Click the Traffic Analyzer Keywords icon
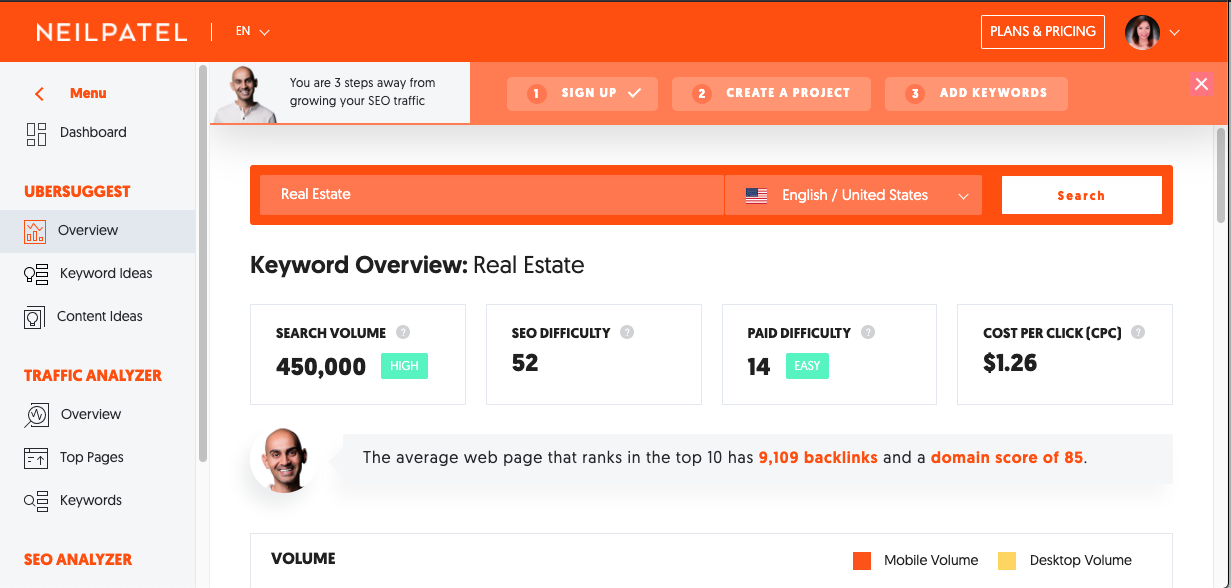Screen dimensions: 1231x588 click(x=36, y=501)
